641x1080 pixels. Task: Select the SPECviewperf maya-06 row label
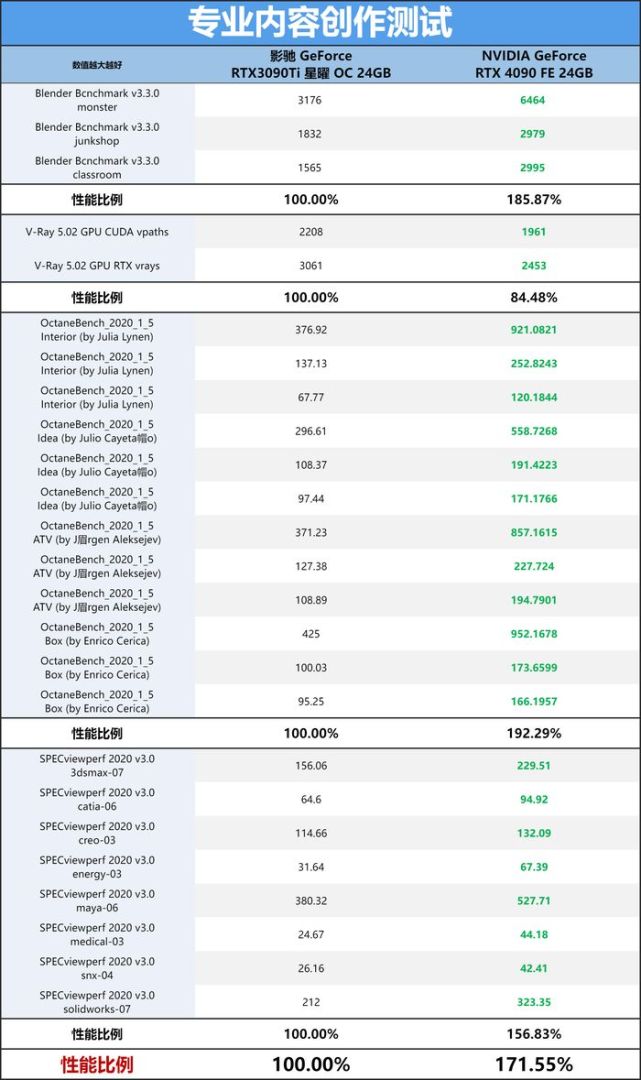[97, 901]
